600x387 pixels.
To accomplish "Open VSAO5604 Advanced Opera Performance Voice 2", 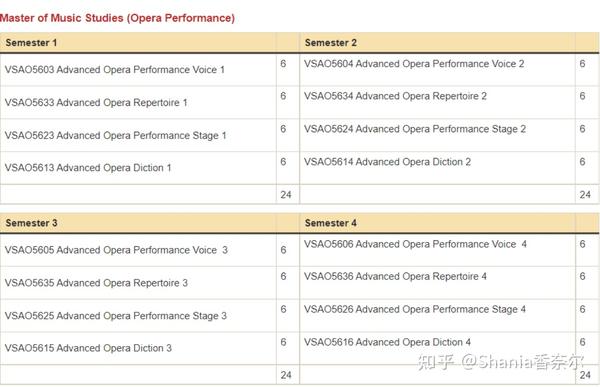I will [x=414, y=64].
